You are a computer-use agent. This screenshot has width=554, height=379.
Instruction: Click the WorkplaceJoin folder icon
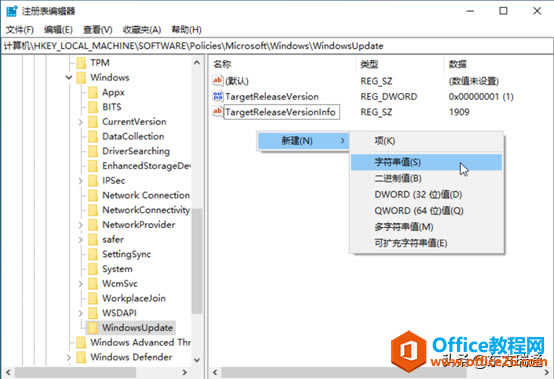pos(93,298)
